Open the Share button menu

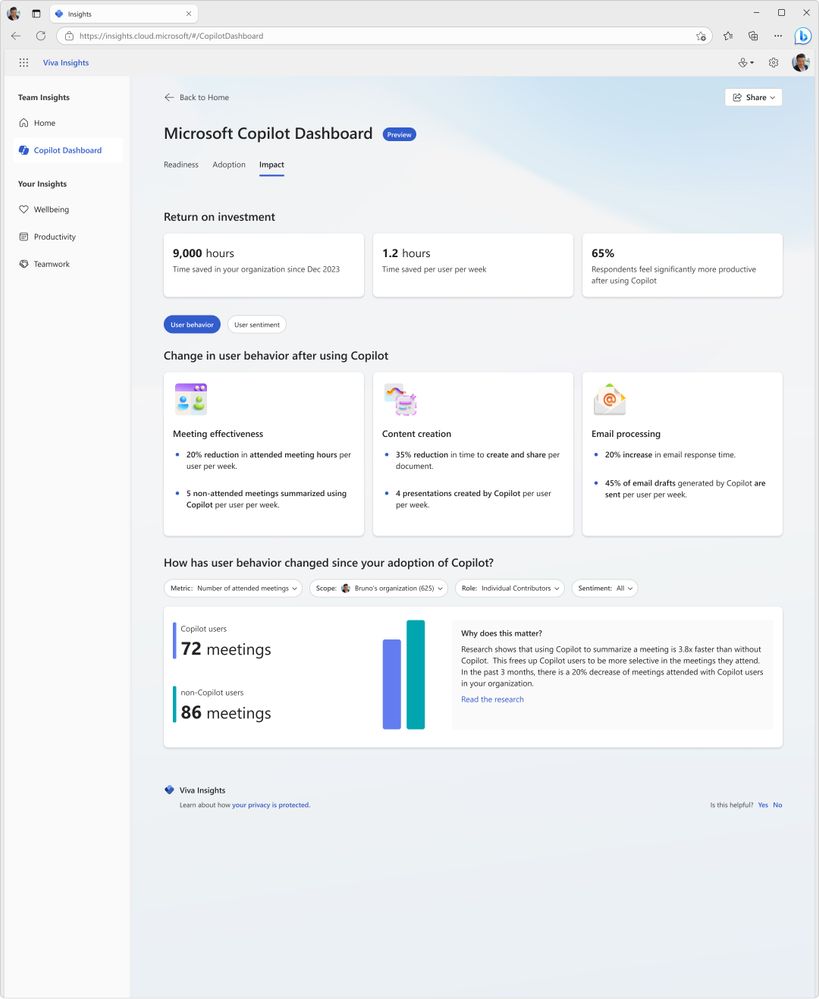[x=753, y=97]
